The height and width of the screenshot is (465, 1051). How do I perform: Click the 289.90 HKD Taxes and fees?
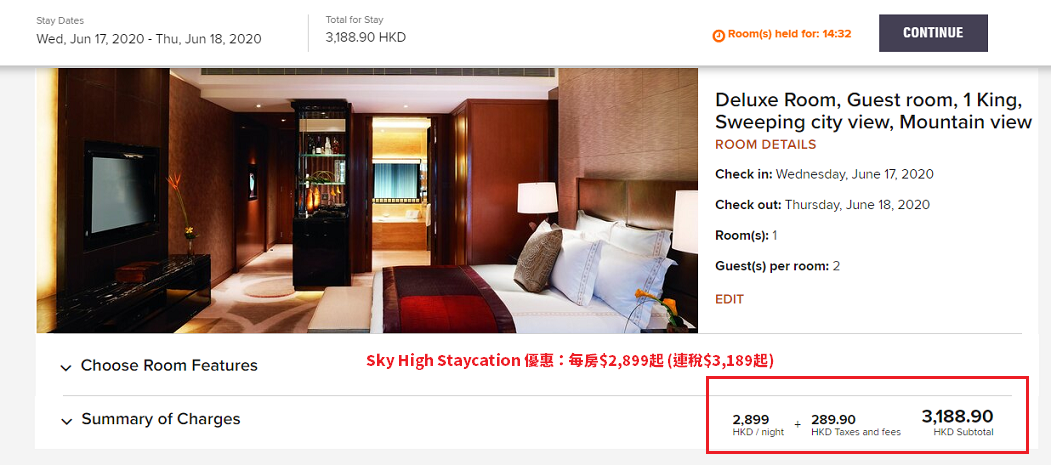click(855, 425)
